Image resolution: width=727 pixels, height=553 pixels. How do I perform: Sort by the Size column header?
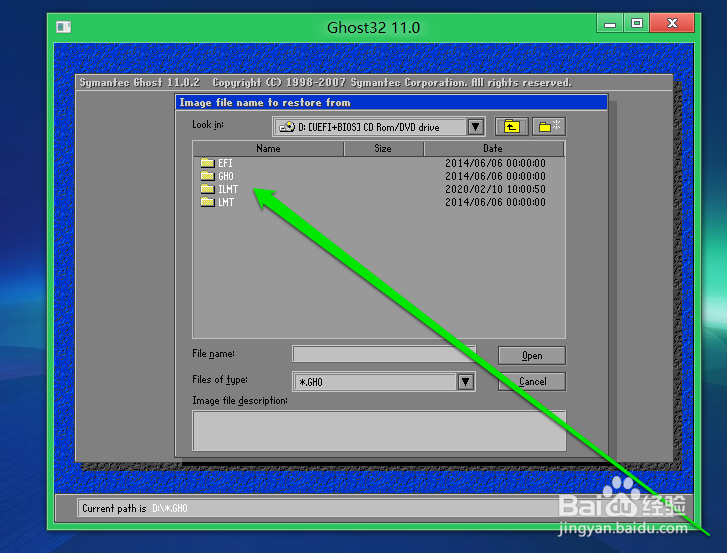point(383,149)
